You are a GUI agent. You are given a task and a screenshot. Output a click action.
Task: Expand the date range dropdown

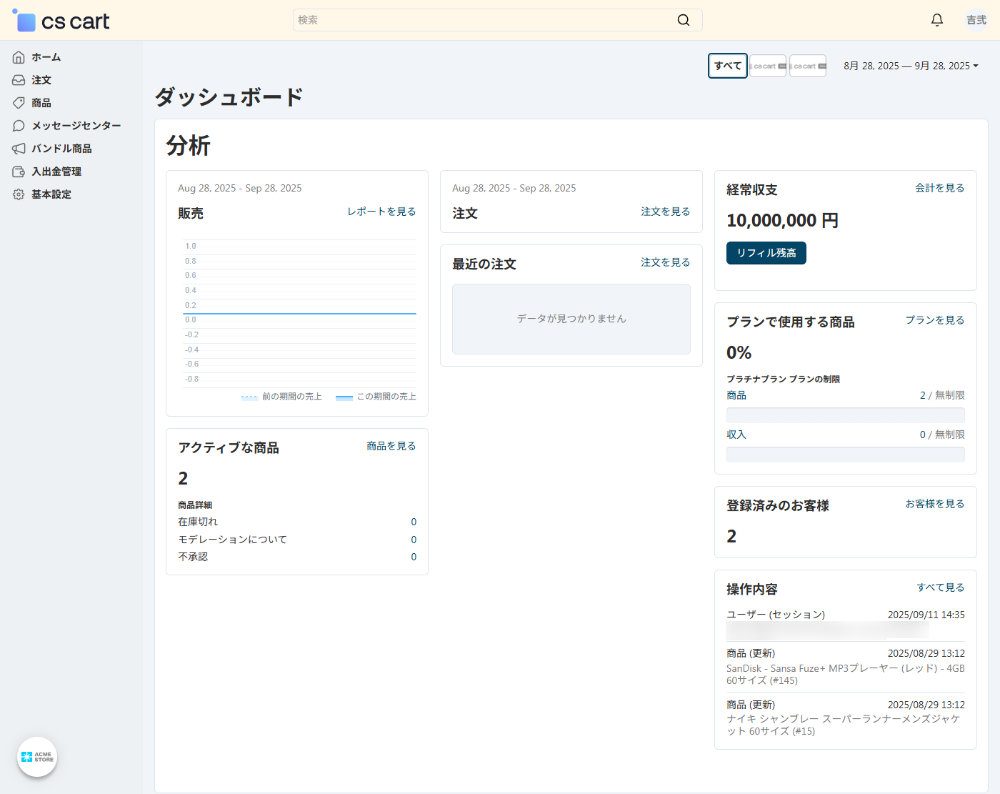911,66
